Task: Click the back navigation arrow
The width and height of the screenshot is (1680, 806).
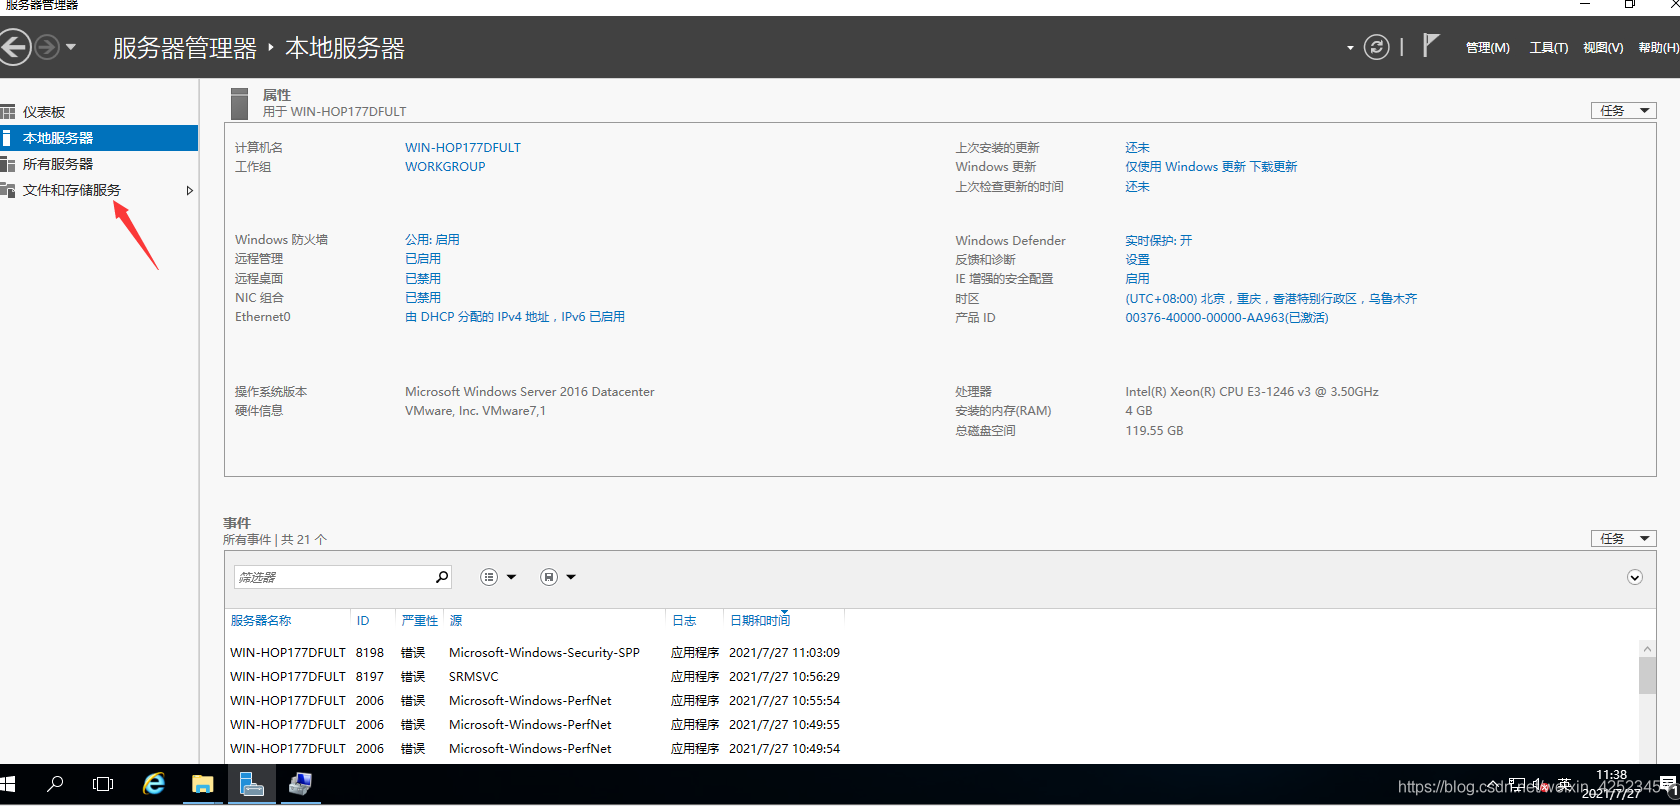Action: pos(14,47)
